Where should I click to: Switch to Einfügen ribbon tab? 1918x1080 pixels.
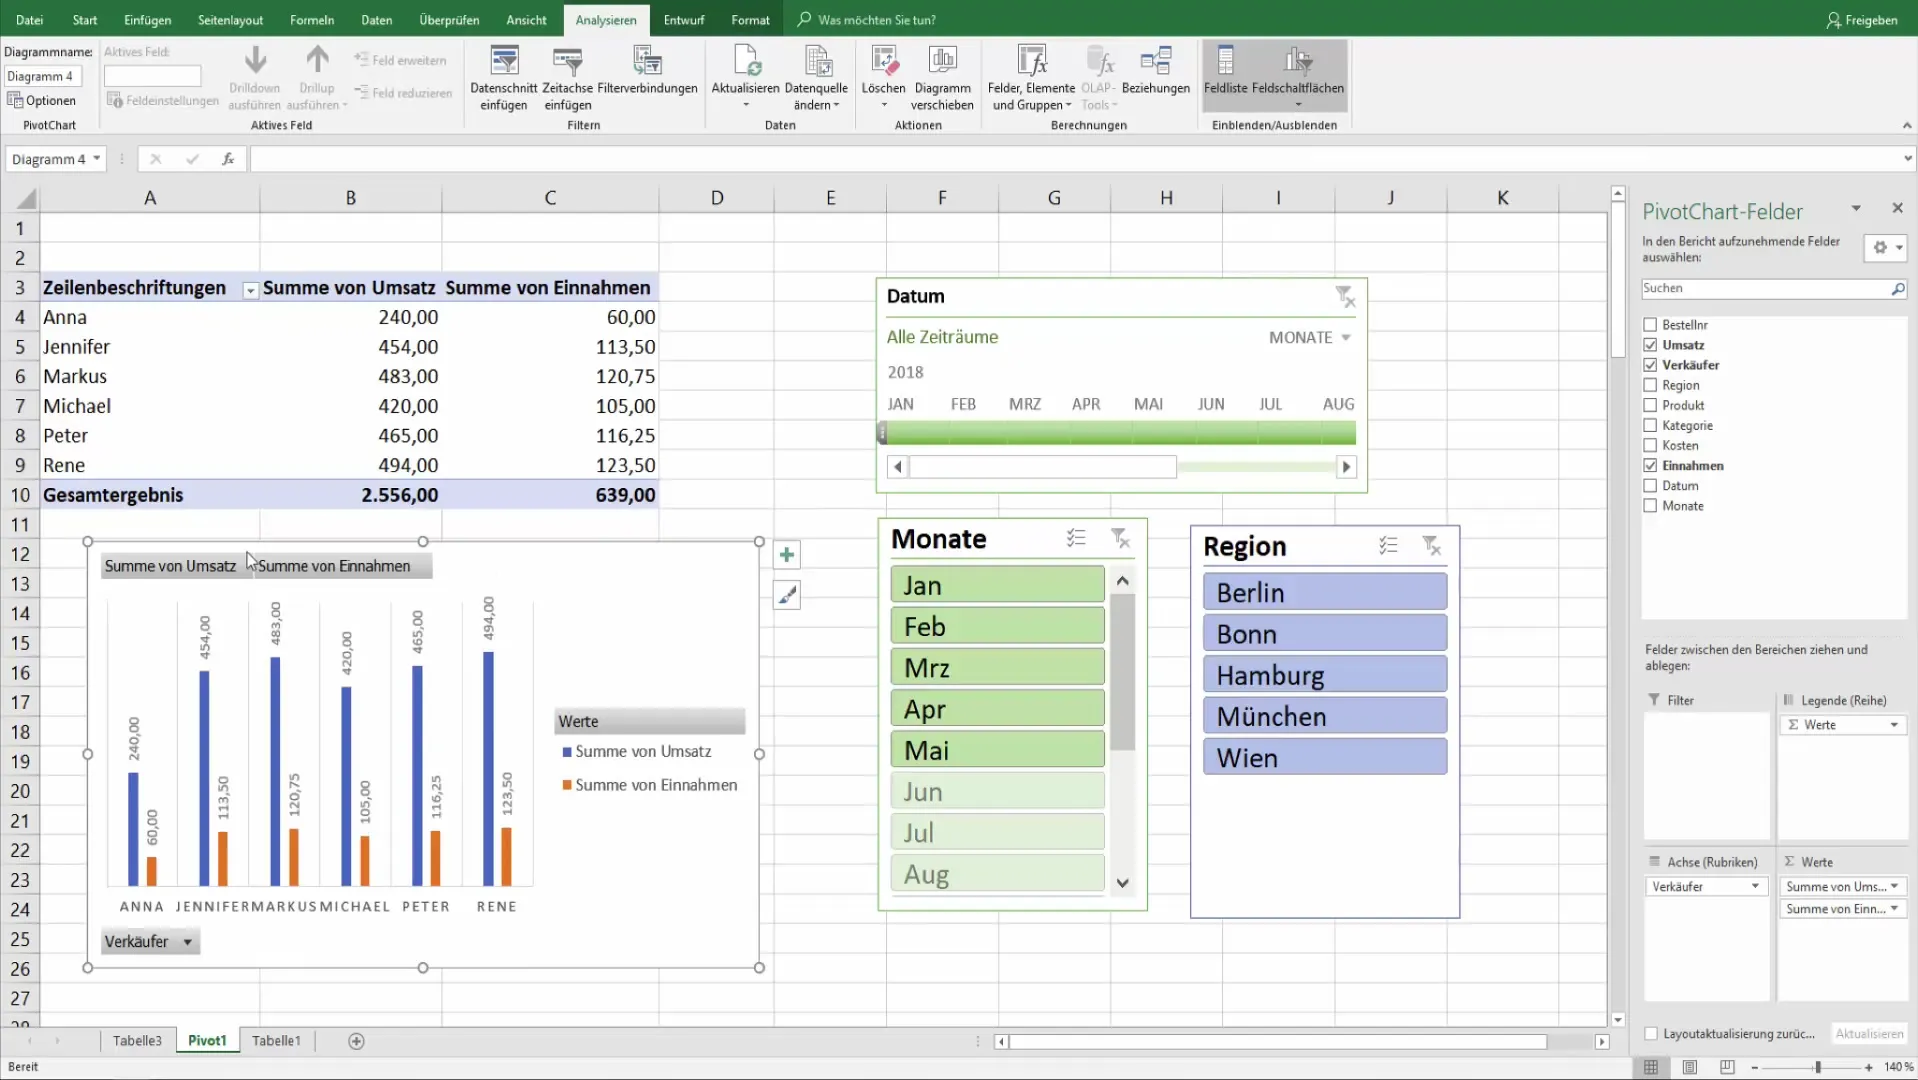(x=148, y=20)
